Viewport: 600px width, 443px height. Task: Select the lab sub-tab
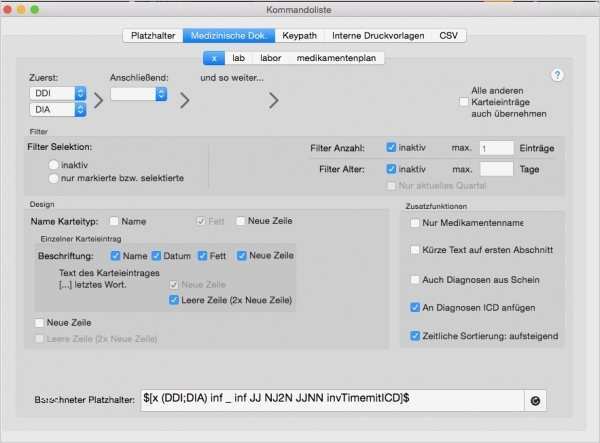238,58
